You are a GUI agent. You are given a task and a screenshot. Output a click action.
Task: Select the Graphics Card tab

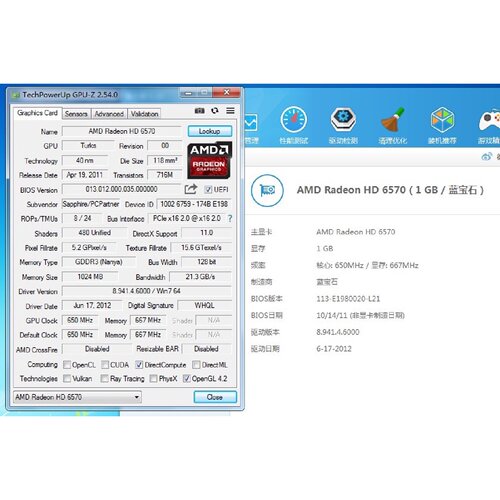click(x=37, y=113)
